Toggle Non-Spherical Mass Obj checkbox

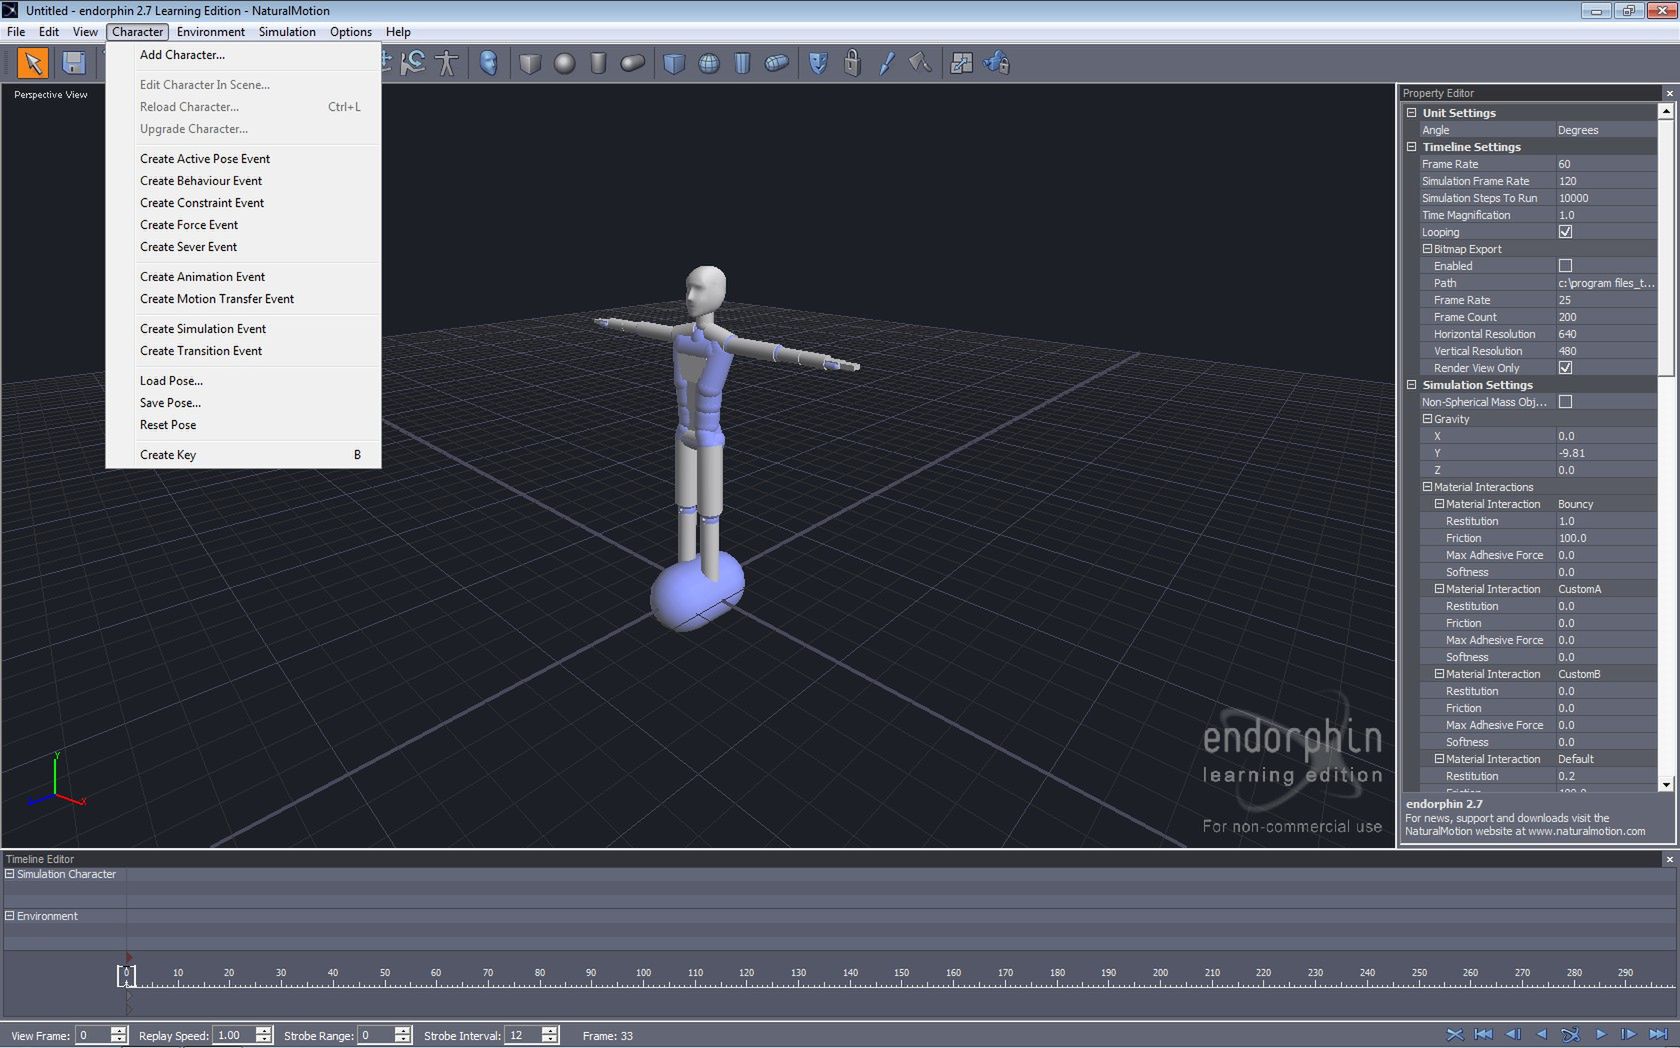pyautogui.click(x=1565, y=401)
